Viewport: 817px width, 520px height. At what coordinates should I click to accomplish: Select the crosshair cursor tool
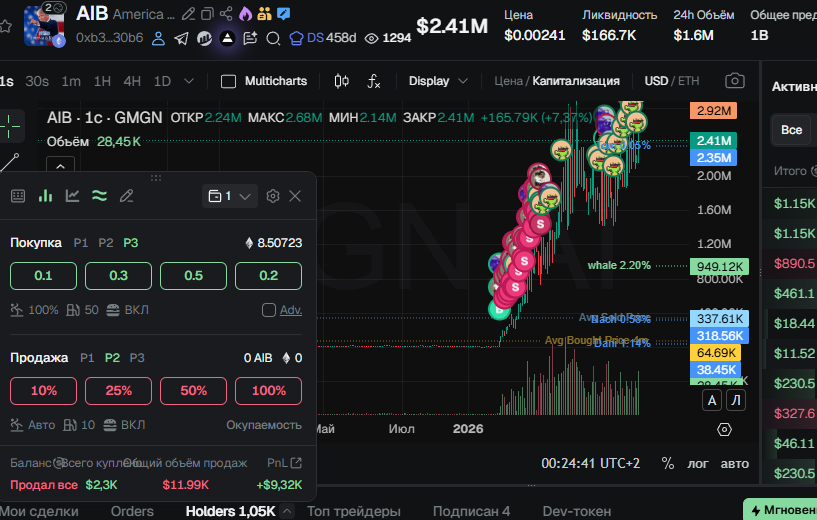tap(9, 126)
